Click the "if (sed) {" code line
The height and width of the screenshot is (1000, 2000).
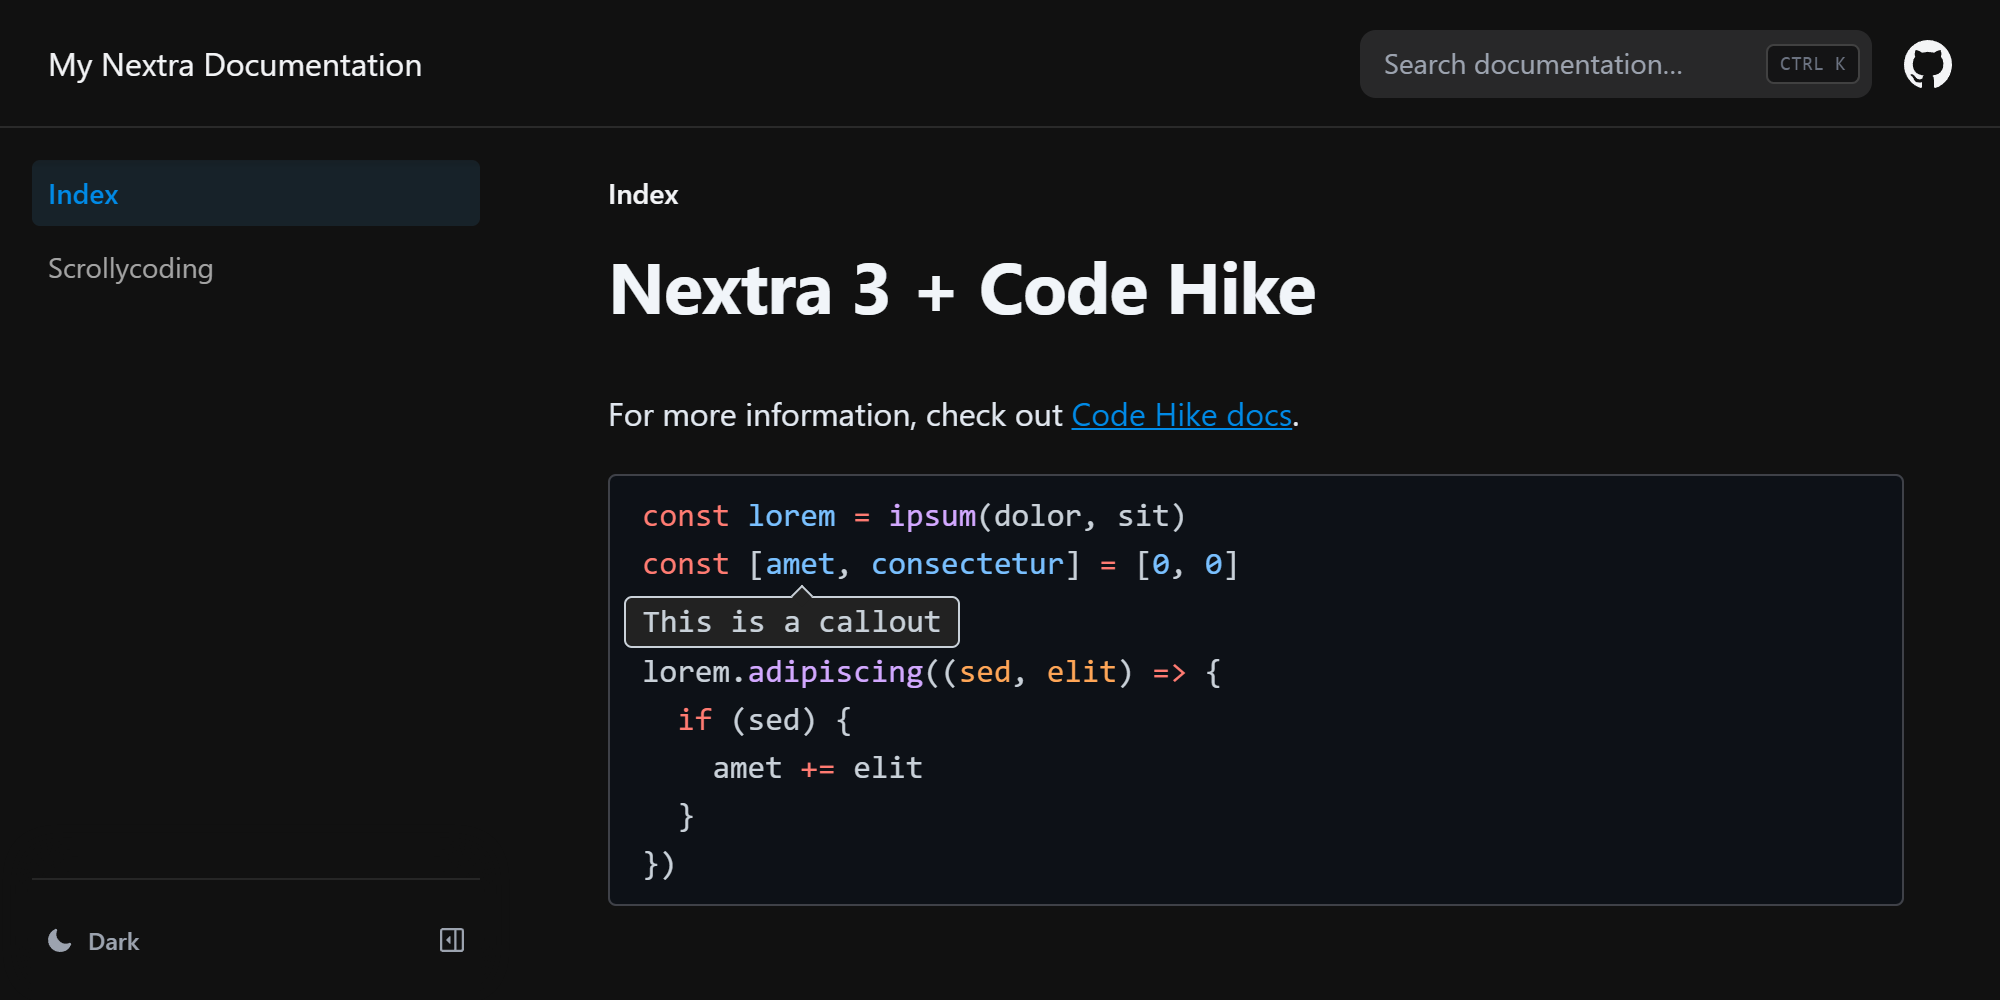764,720
